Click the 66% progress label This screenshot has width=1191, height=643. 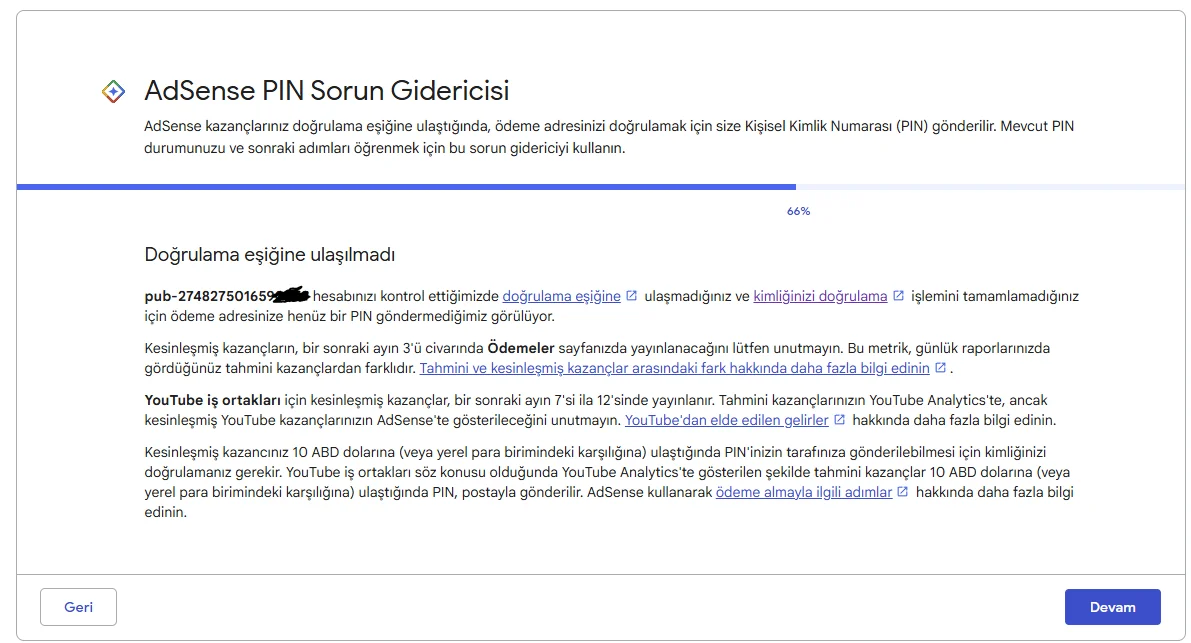(x=798, y=211)
